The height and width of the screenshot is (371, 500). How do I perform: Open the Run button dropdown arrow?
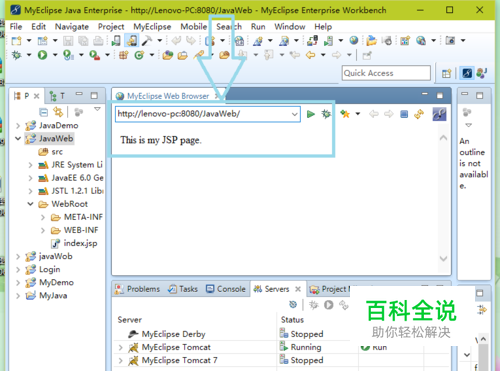point(55,55)
